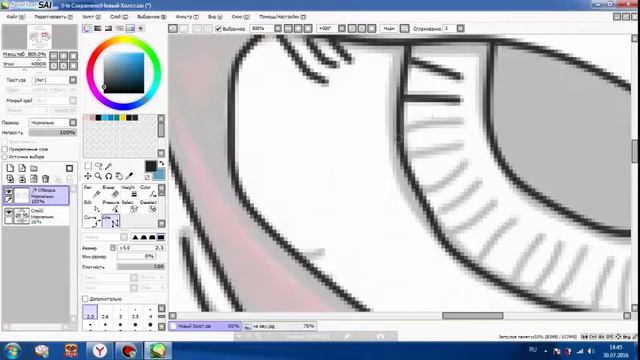This screenshot has height=360, width=640.
Task: Select the sharpest triangle brush edge shape
Action: 135,237
